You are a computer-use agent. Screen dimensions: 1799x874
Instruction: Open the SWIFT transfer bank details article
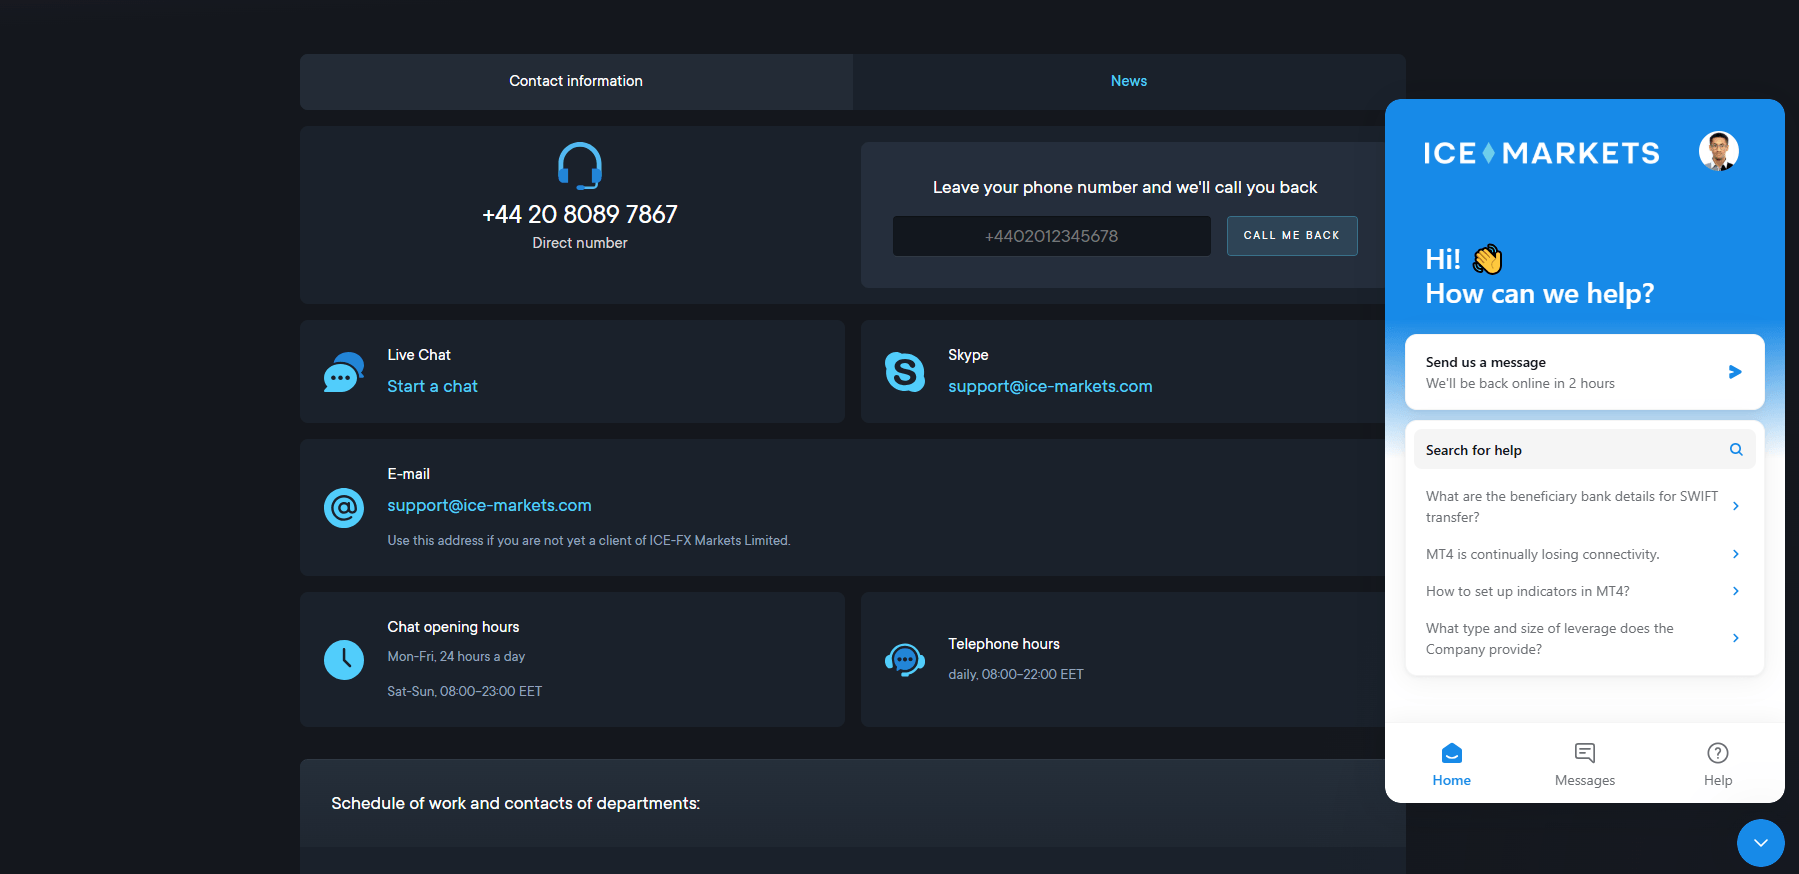[x=1584, y=506]
